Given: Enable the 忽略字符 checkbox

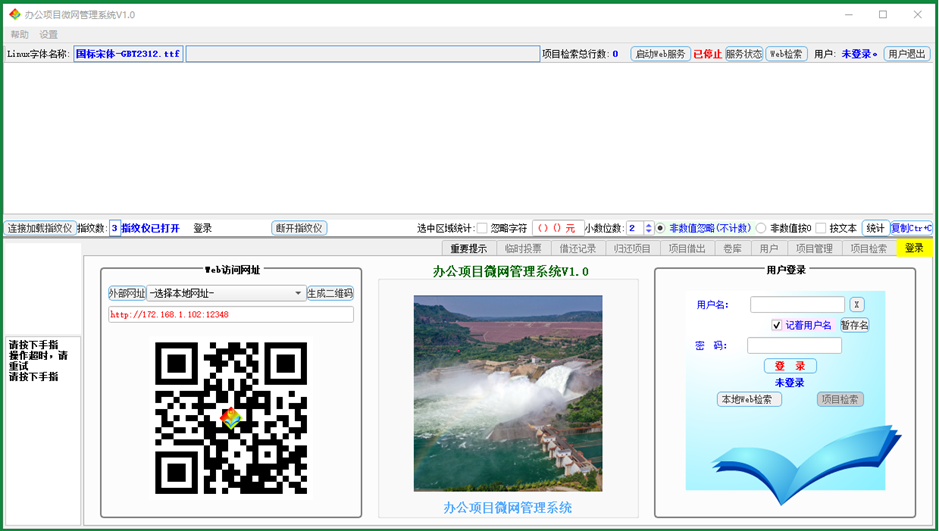Looking at the screenshot, I should pyautogui.click(x=483, y=228).
